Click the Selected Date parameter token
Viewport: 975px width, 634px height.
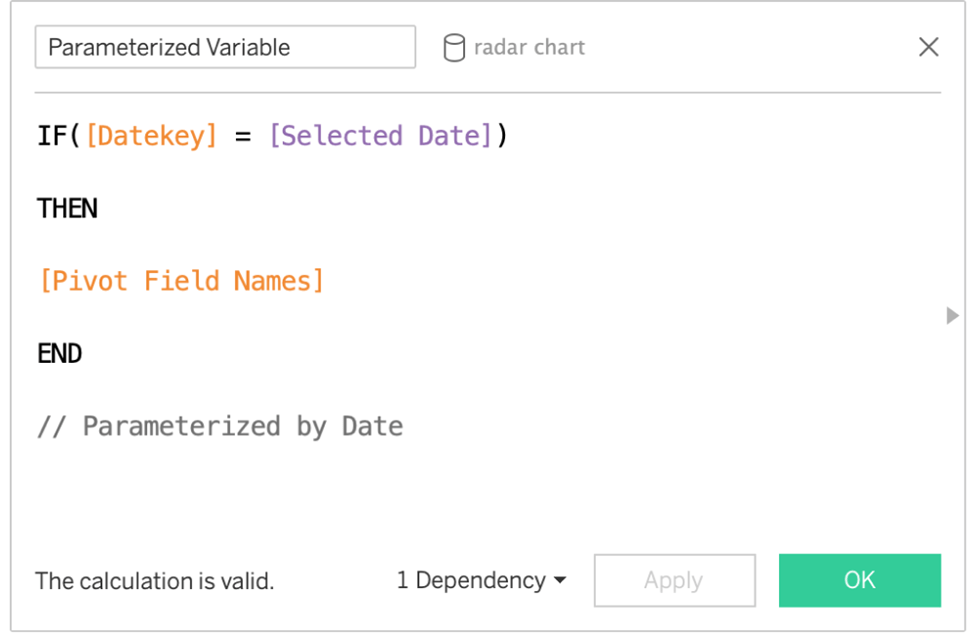tap(381, 135)
